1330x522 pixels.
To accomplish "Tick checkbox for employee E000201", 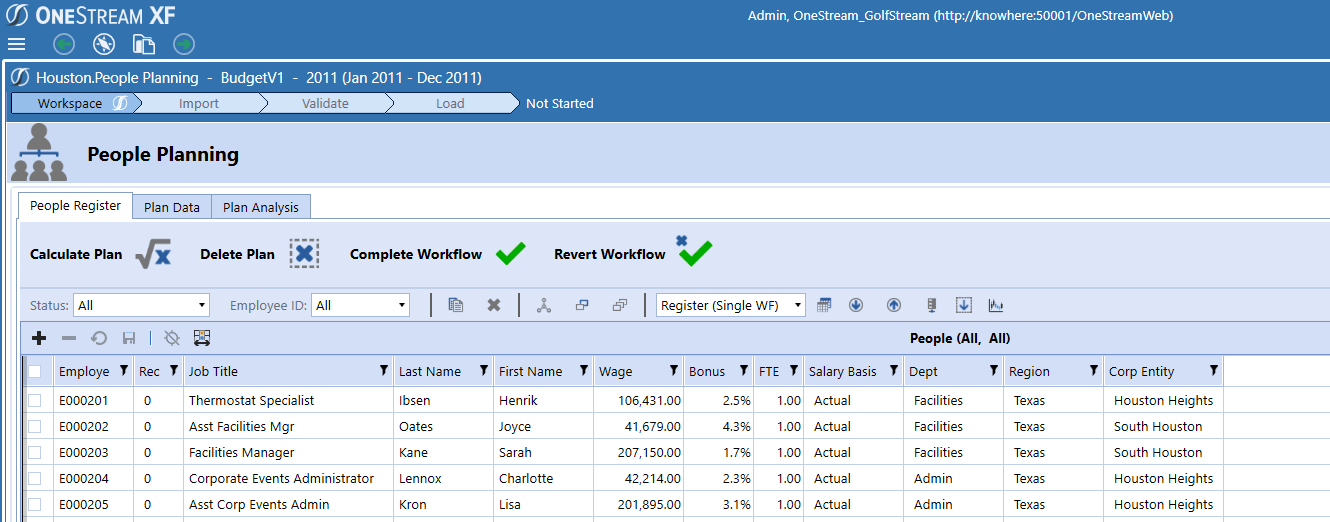I will [x=35, y=400].
